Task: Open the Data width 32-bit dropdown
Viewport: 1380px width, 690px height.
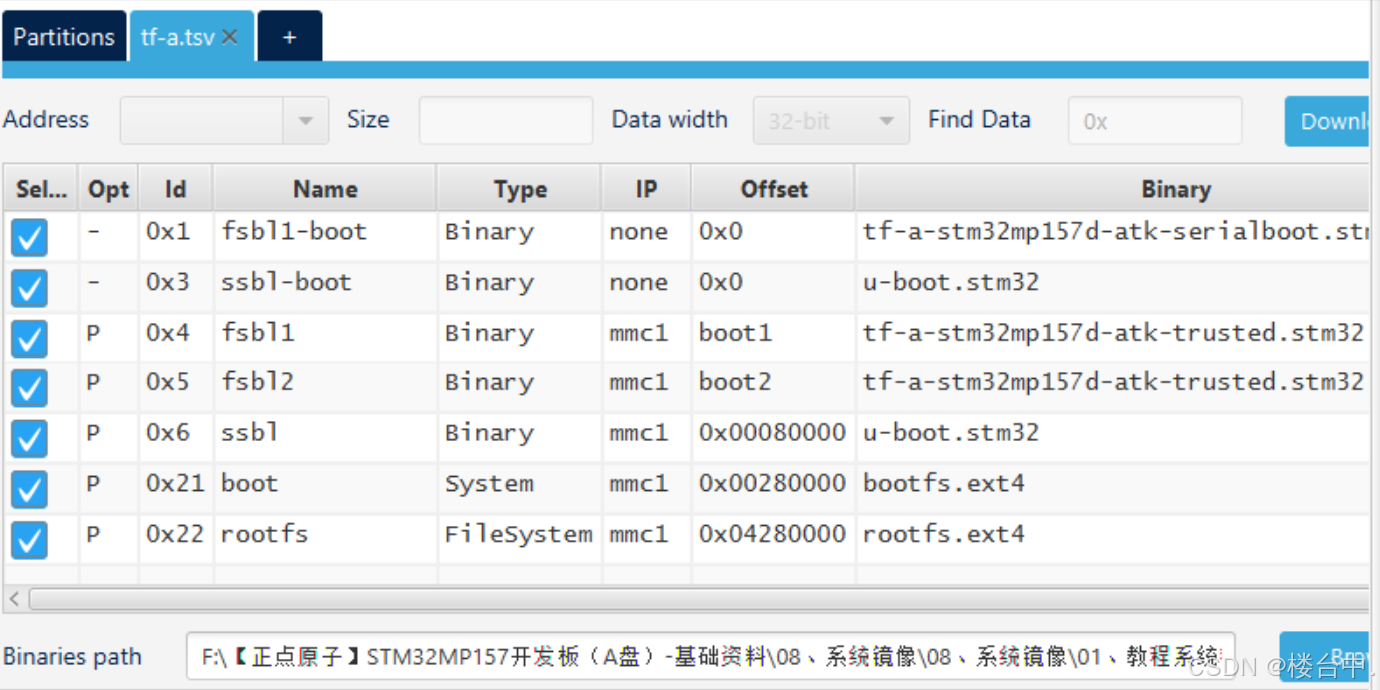Action: (831, 121)
